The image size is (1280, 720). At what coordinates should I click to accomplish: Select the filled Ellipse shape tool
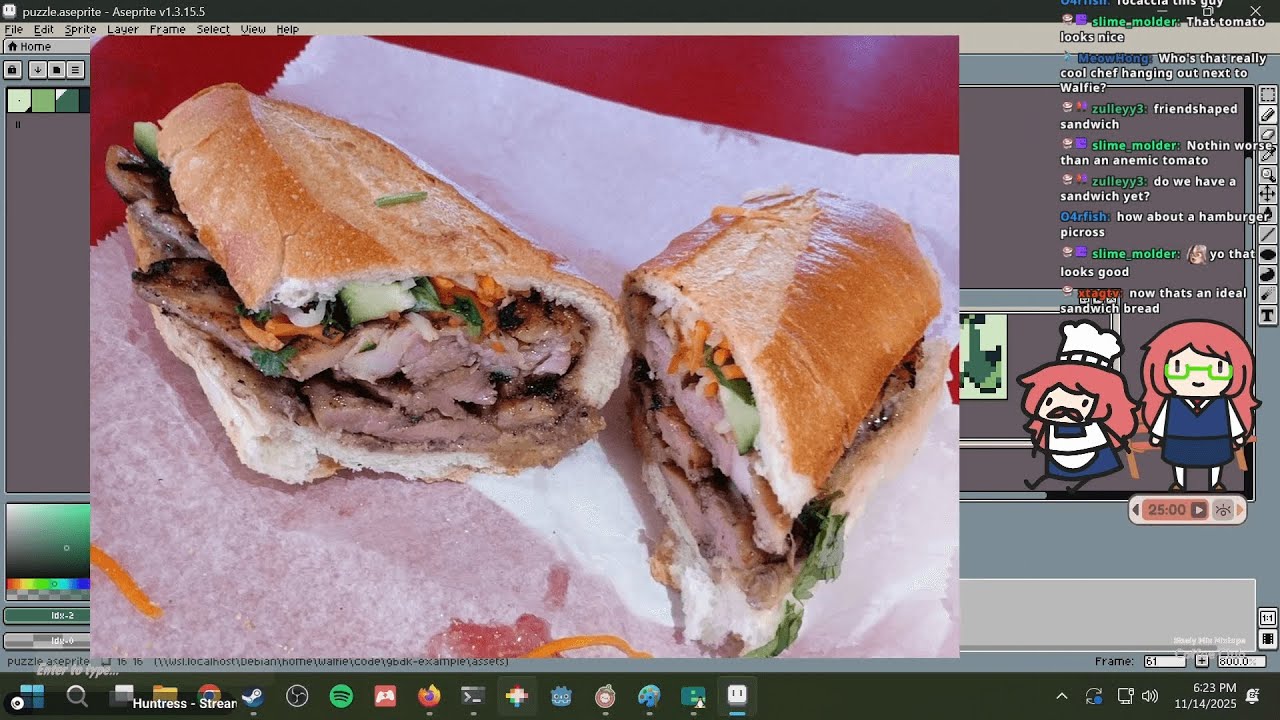point(1267,255)
